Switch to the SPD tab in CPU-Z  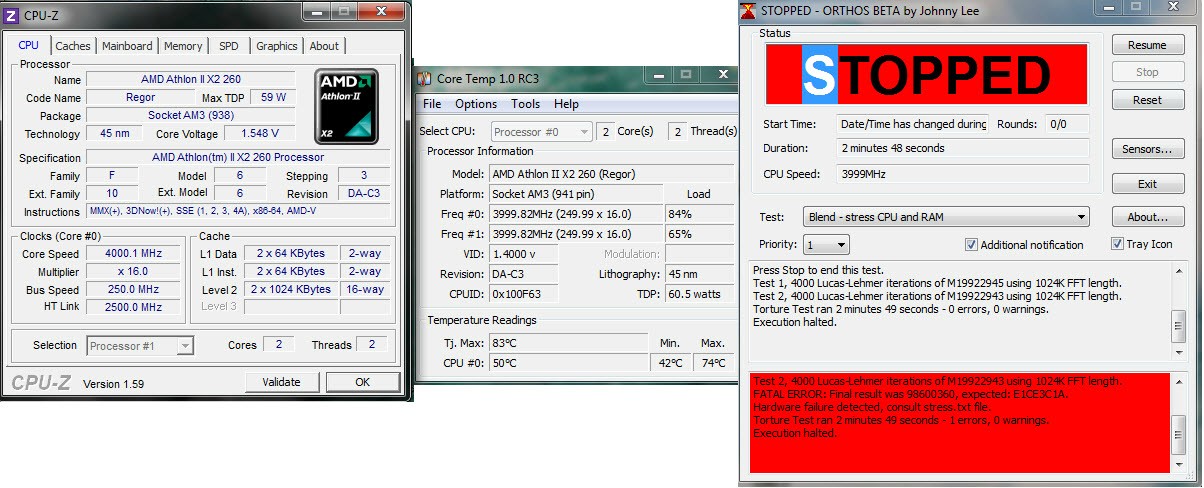[x=229, y=46]
